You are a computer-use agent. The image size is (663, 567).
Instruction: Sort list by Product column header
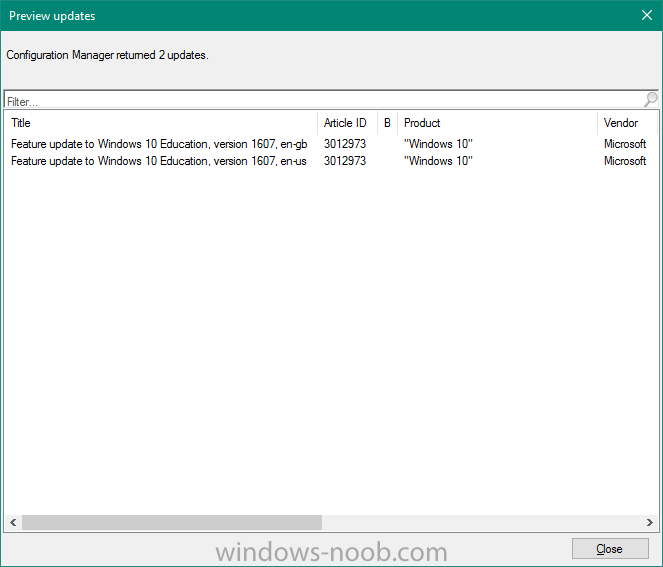496,123
